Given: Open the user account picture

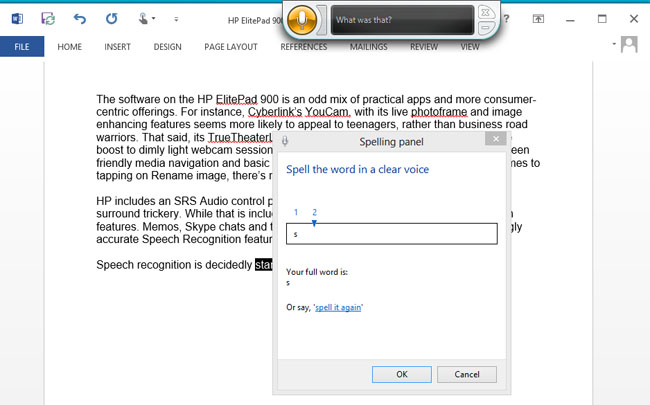Looking at the screenshot, I should click(x=629, y=44).
